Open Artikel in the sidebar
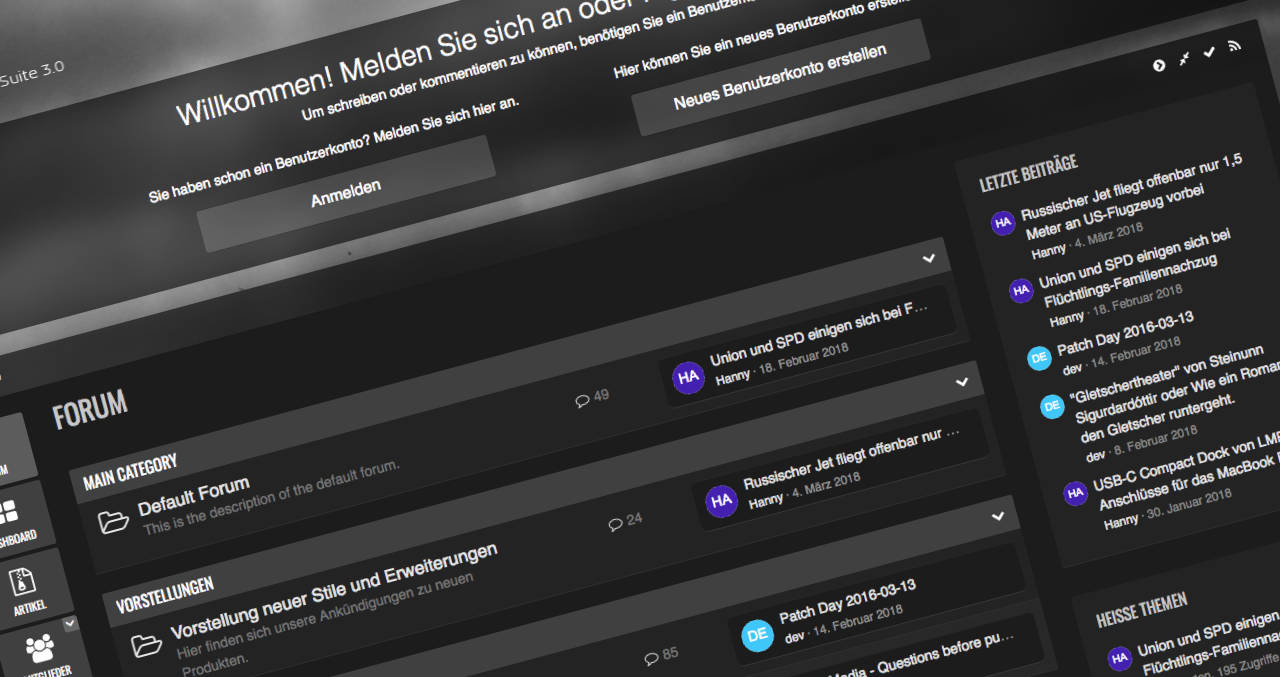Screen dimensions: 1280x677 pos(27,589)
